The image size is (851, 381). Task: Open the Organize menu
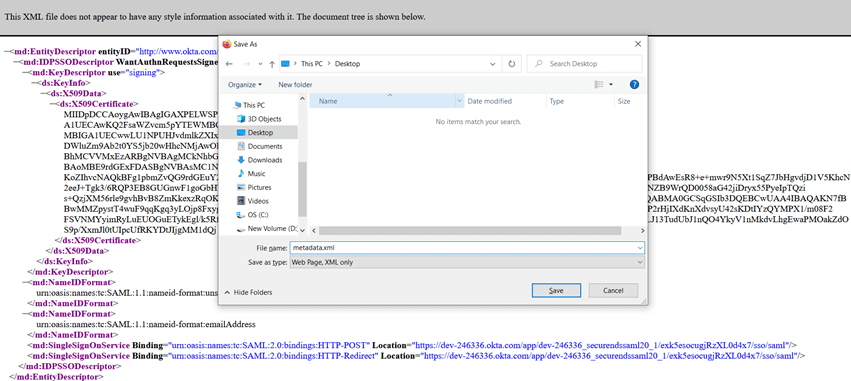click(x=245, y=85)
